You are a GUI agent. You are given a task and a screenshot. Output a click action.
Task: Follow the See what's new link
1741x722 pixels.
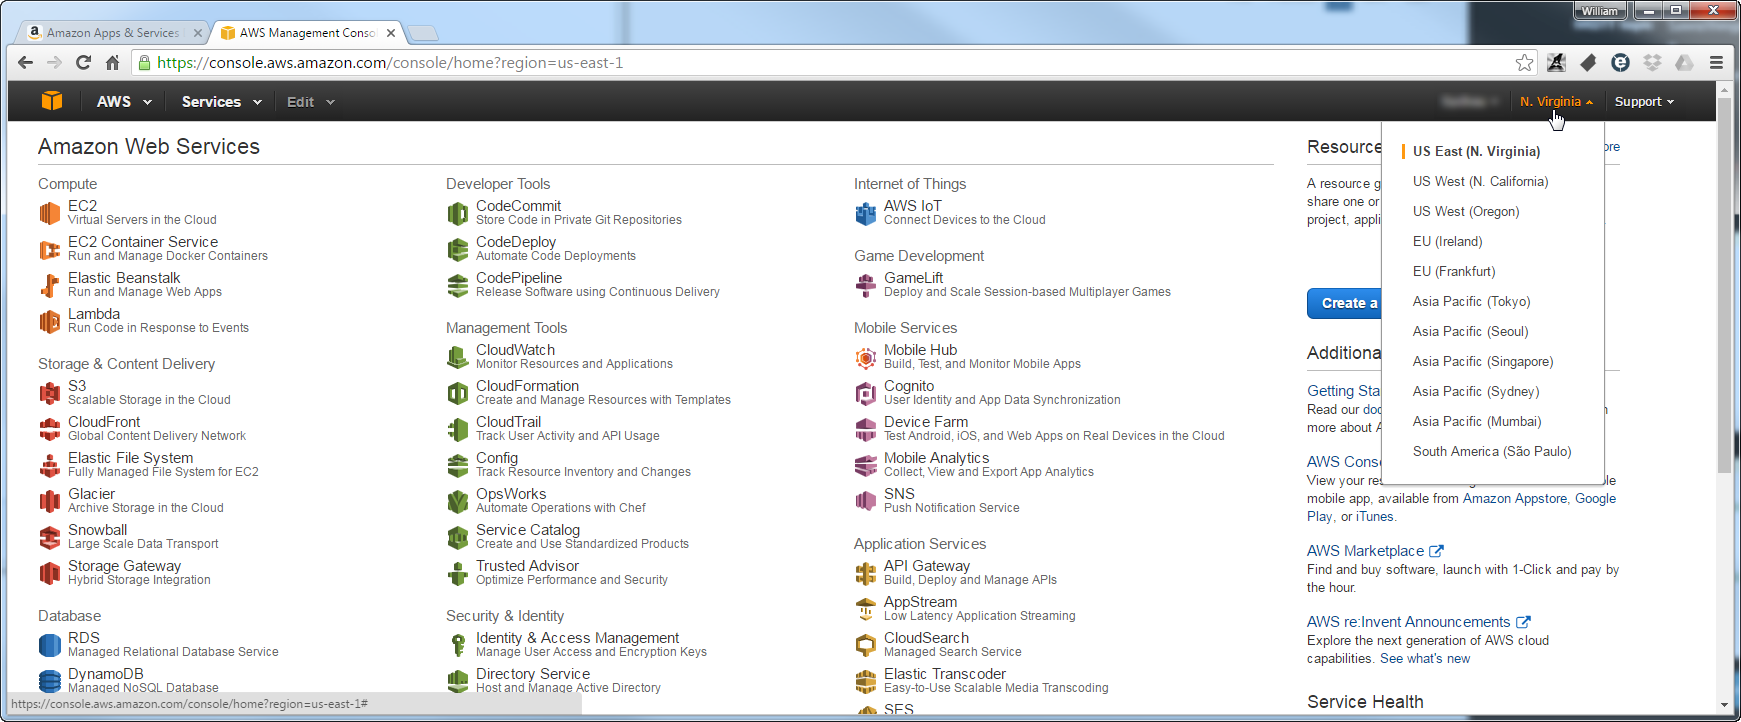pos(1425,659)
